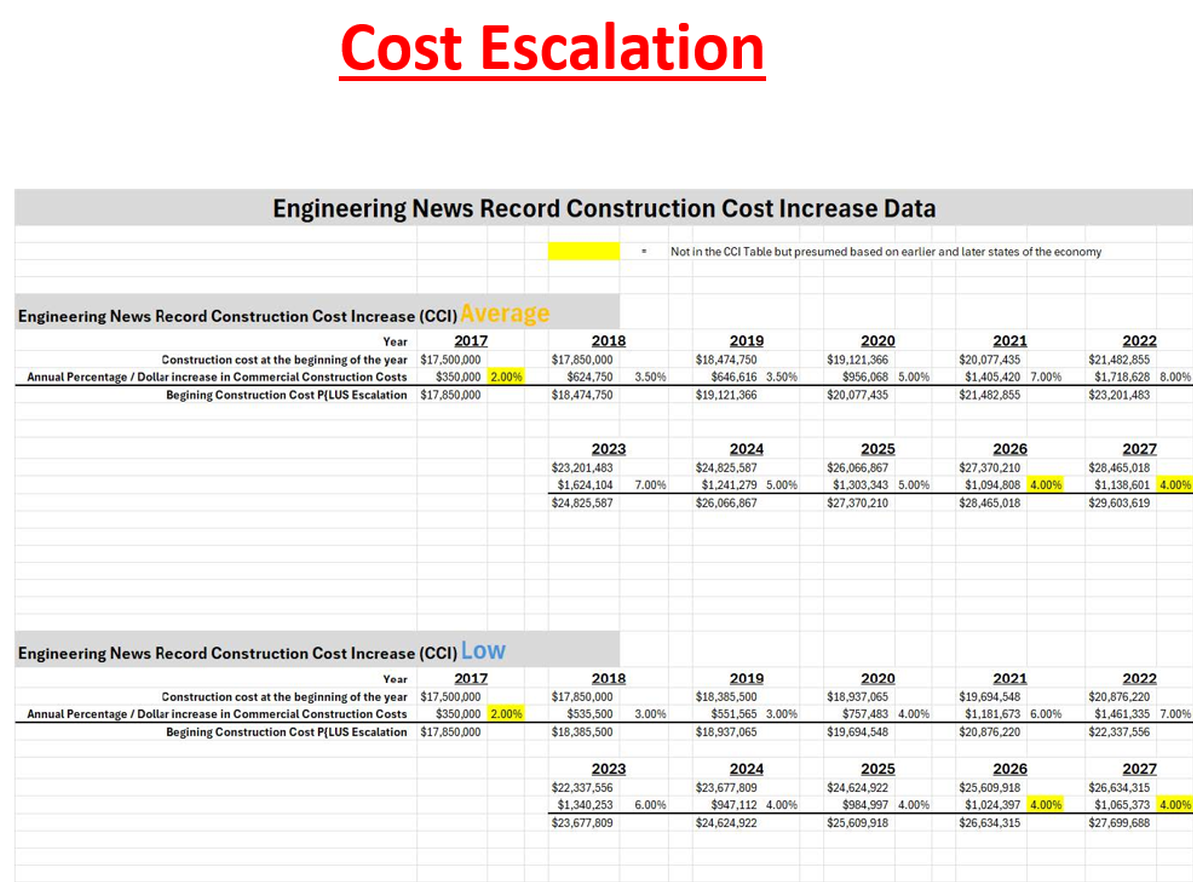
Task: Select the blue "Low" section label
Action: (x=483, y=651)
